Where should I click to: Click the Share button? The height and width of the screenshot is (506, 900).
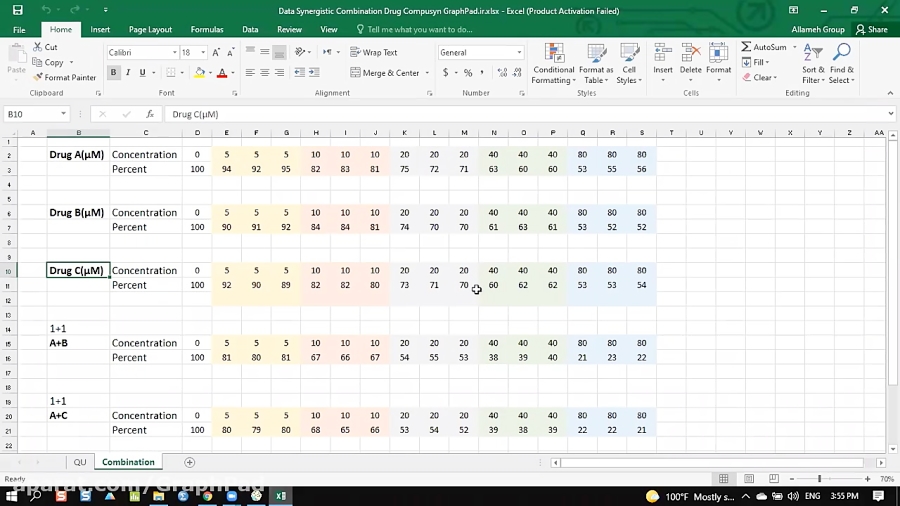pyautogui.click(x=872, y=30)
